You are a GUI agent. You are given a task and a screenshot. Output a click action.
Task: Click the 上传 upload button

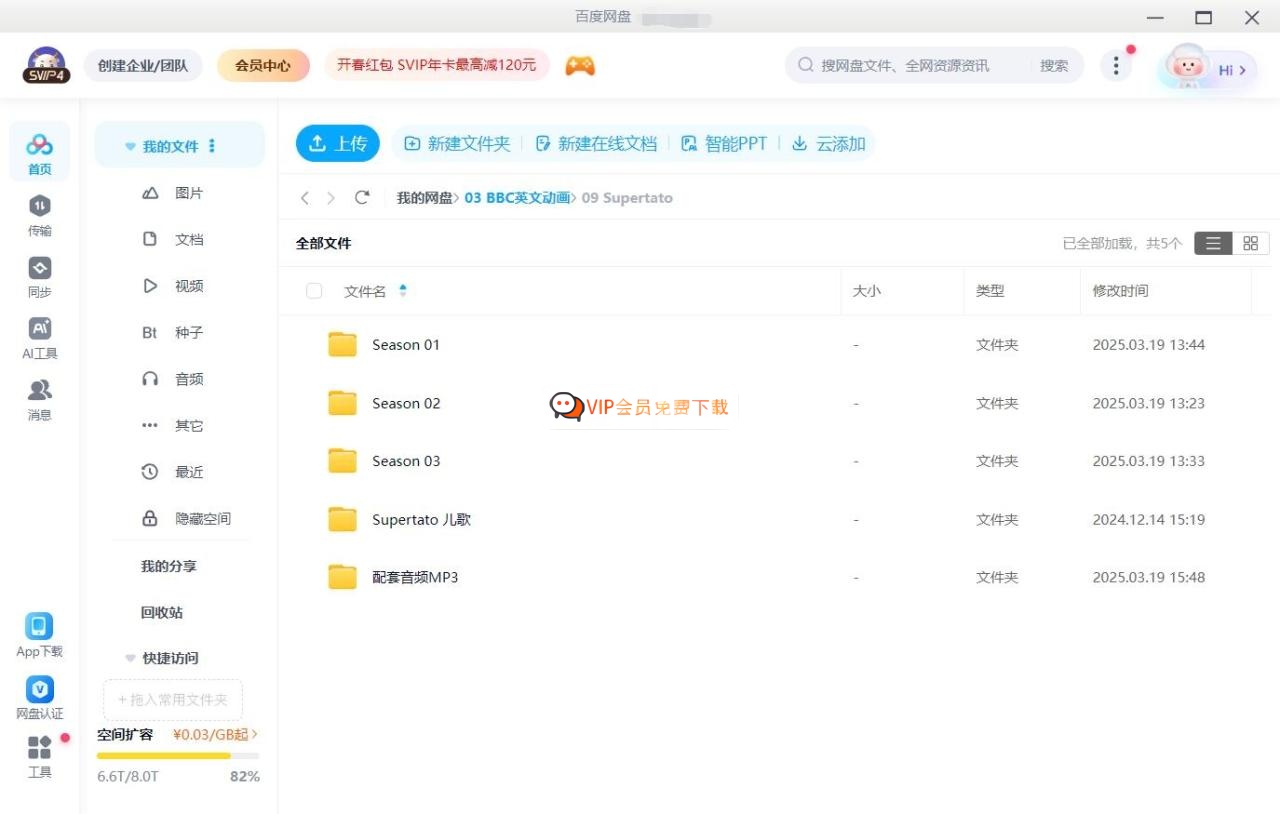pyautogui.click(x=338, y=144)
